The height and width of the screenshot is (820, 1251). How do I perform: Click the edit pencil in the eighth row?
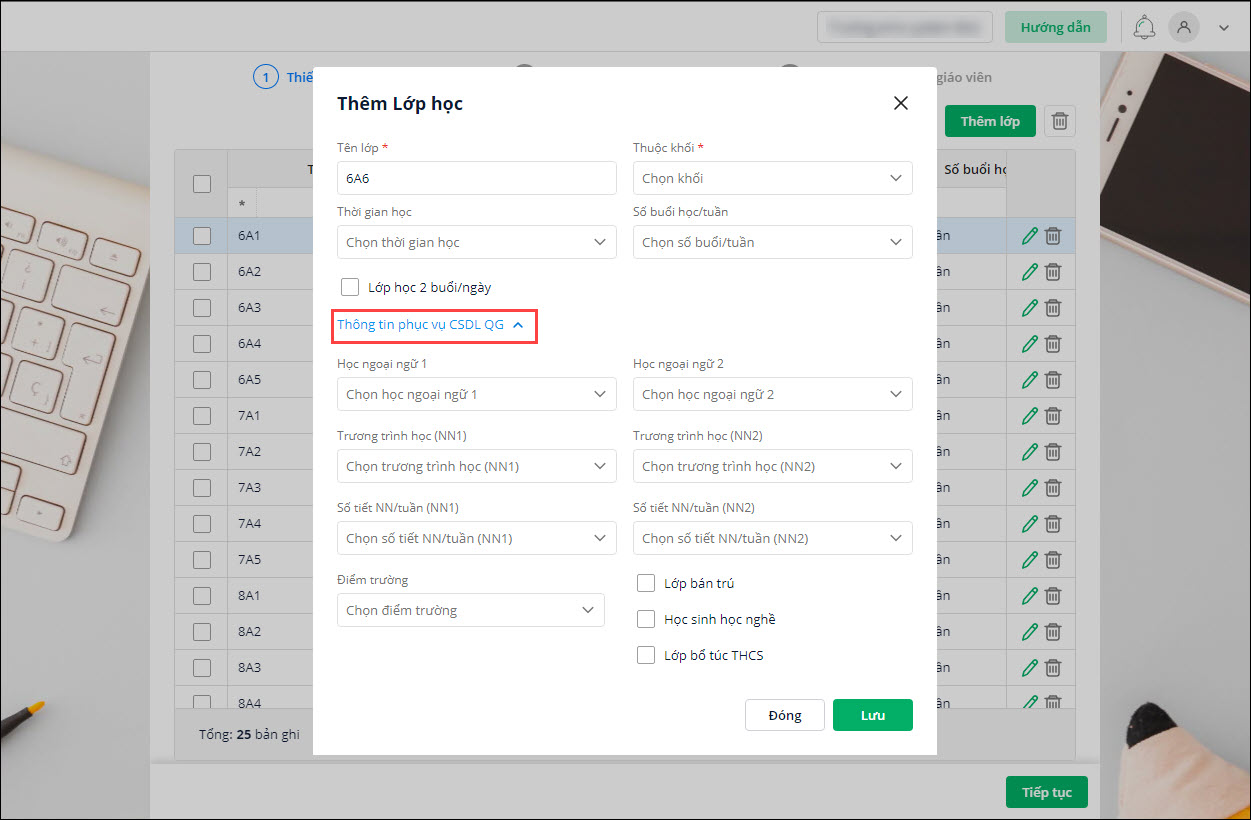coord(1029,488)
